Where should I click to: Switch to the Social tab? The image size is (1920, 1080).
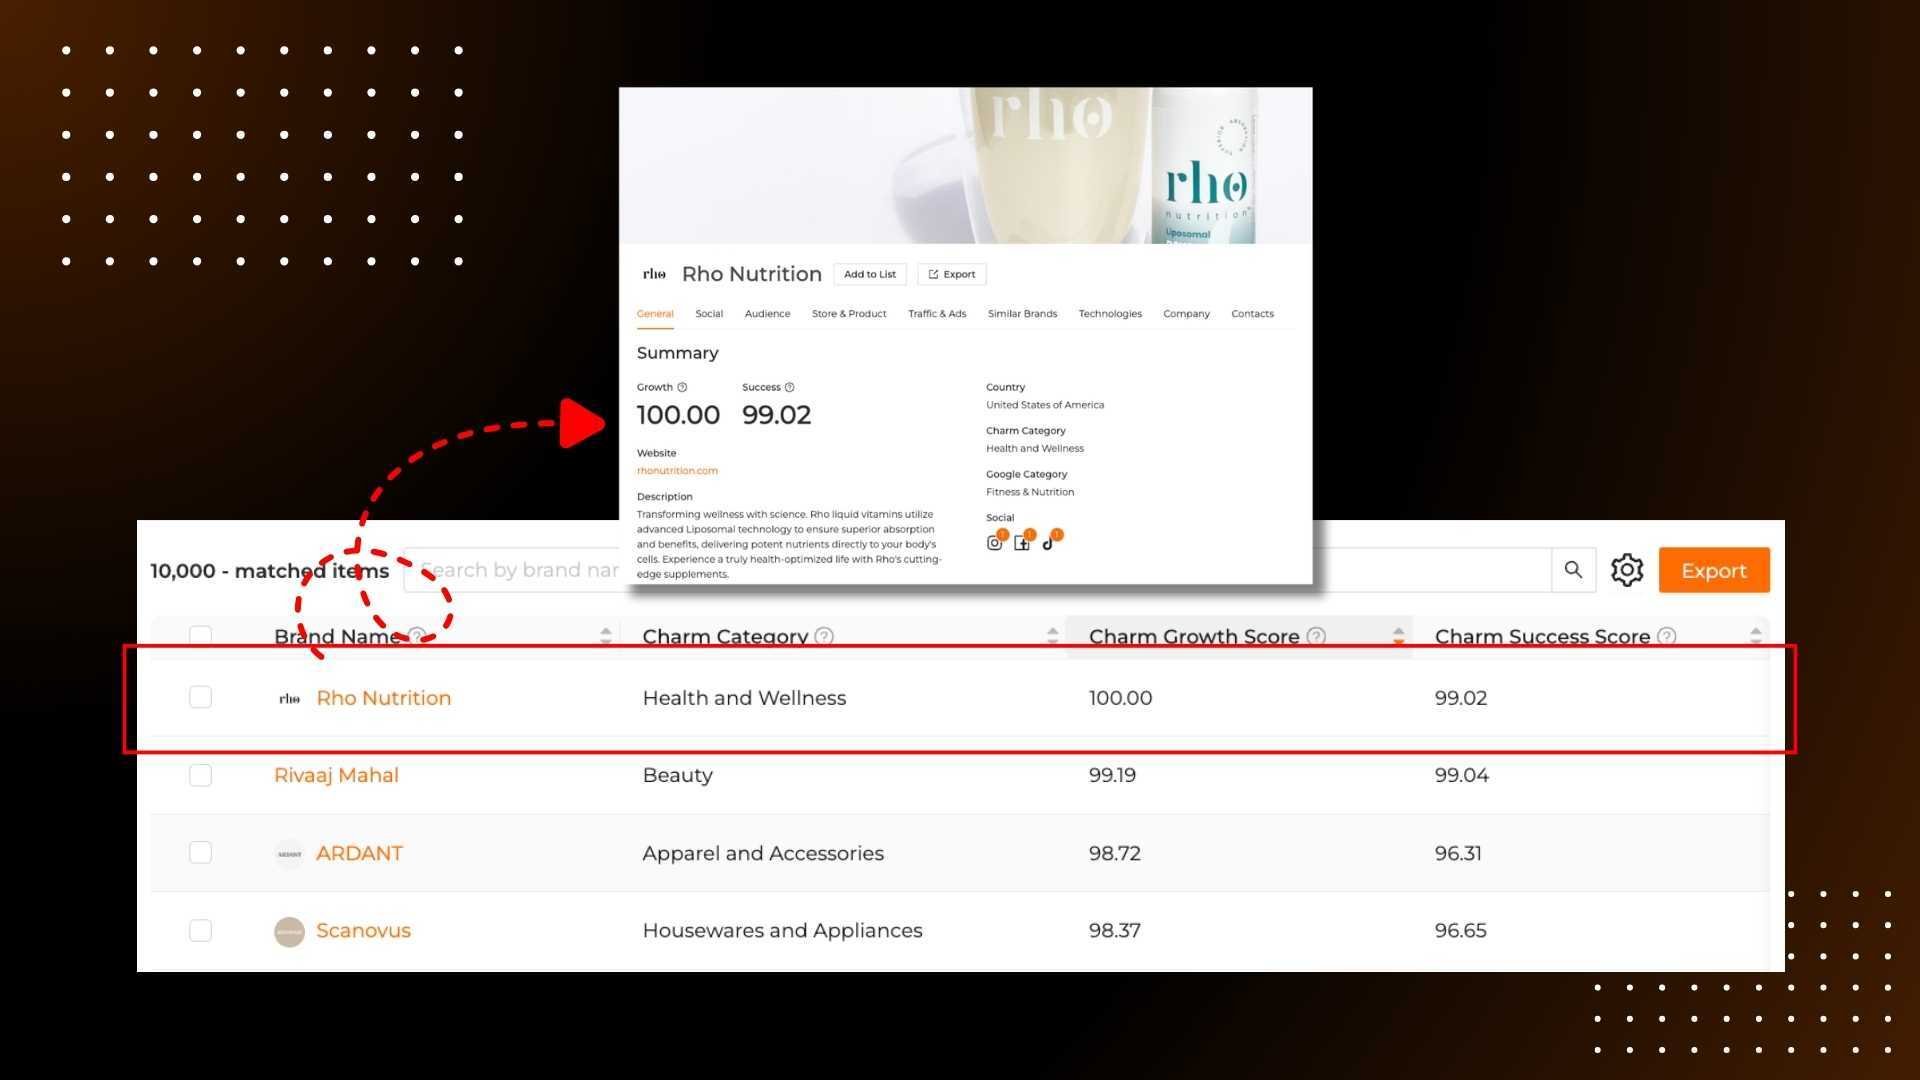pyautogui.click(x=709, y=314)
